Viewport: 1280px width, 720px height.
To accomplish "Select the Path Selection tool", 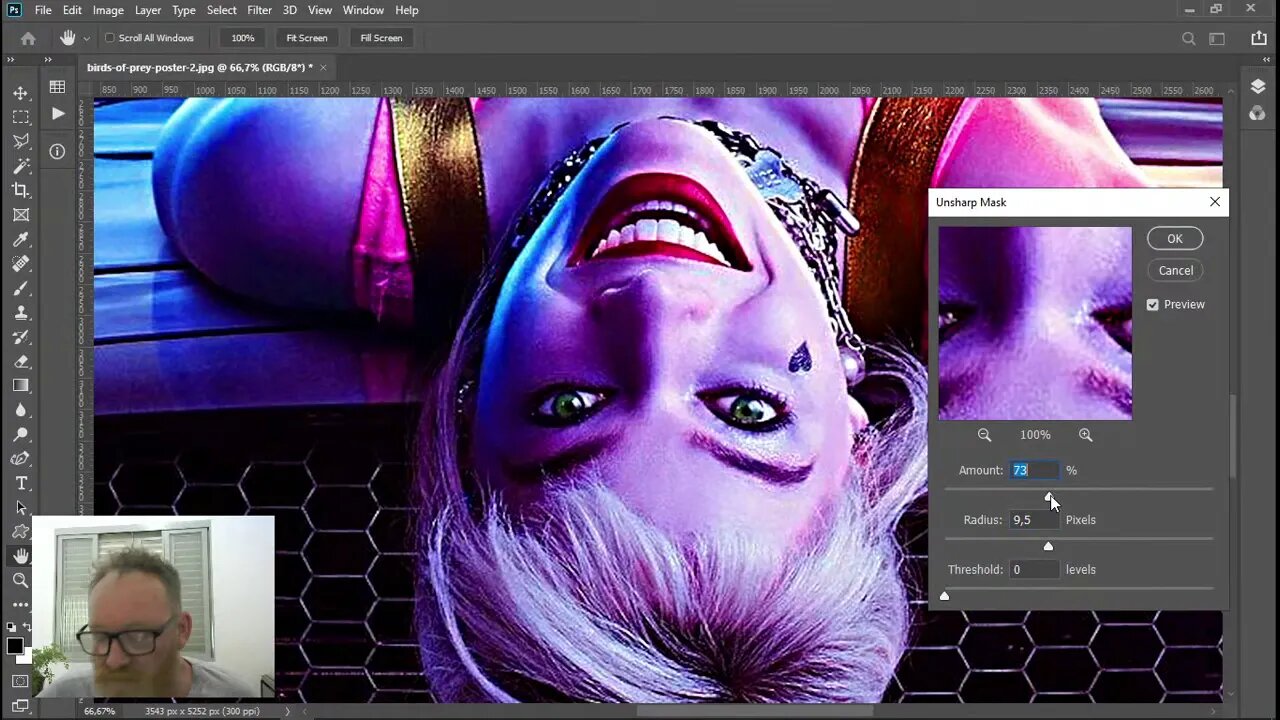I will point(21,508).
